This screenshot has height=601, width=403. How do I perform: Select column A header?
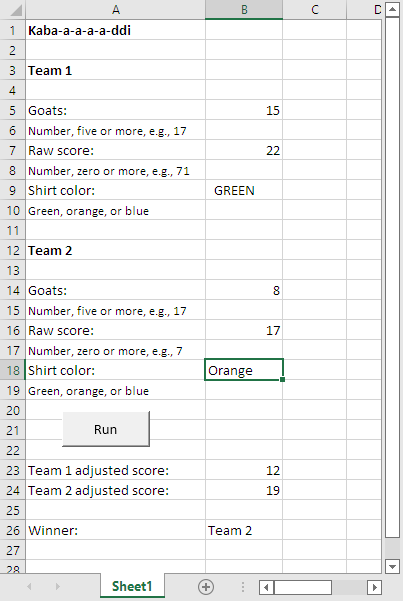click(x=115, y=10)
